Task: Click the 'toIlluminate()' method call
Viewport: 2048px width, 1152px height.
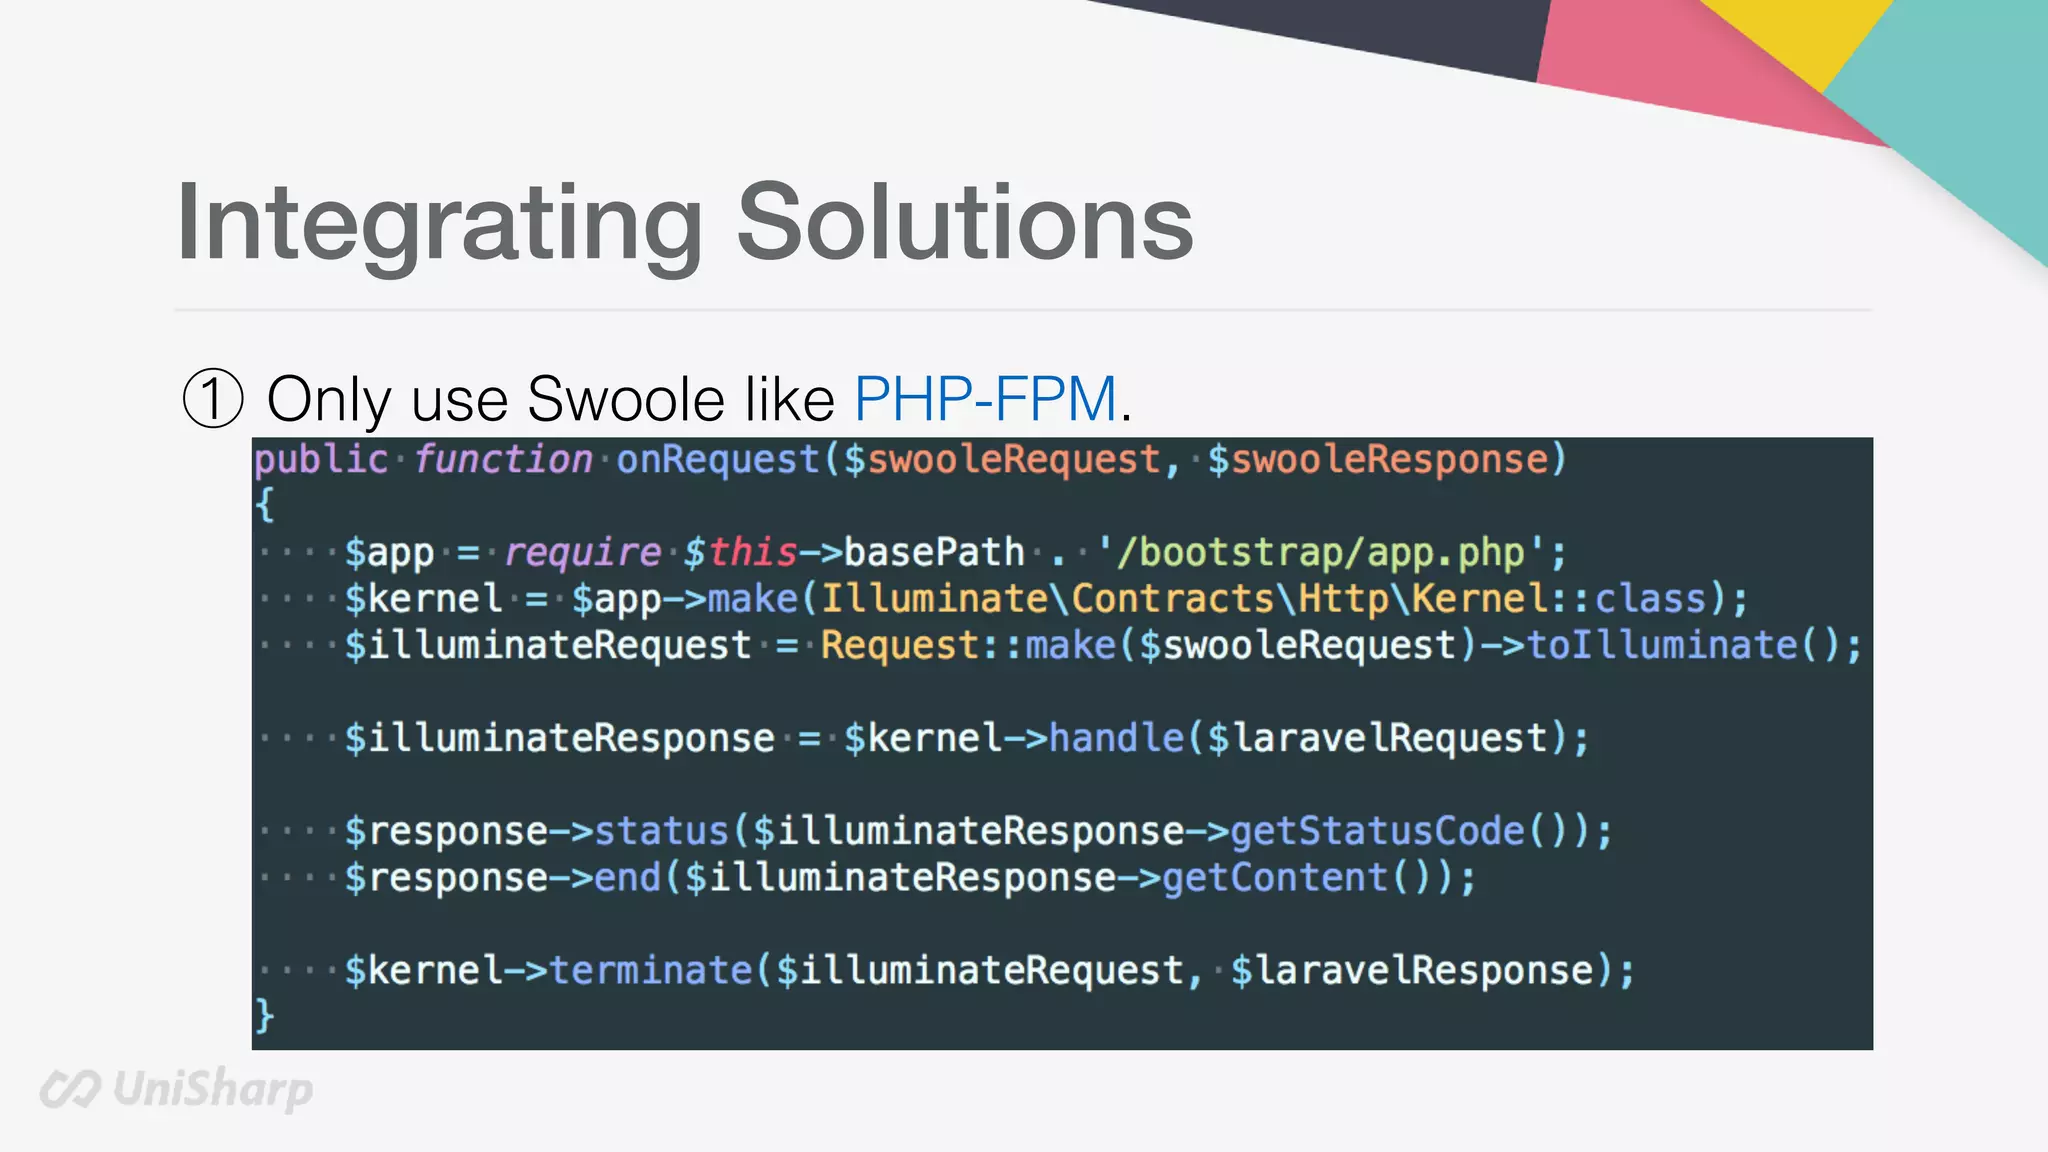Action: pyautogui.click(x=1683, y=645)
